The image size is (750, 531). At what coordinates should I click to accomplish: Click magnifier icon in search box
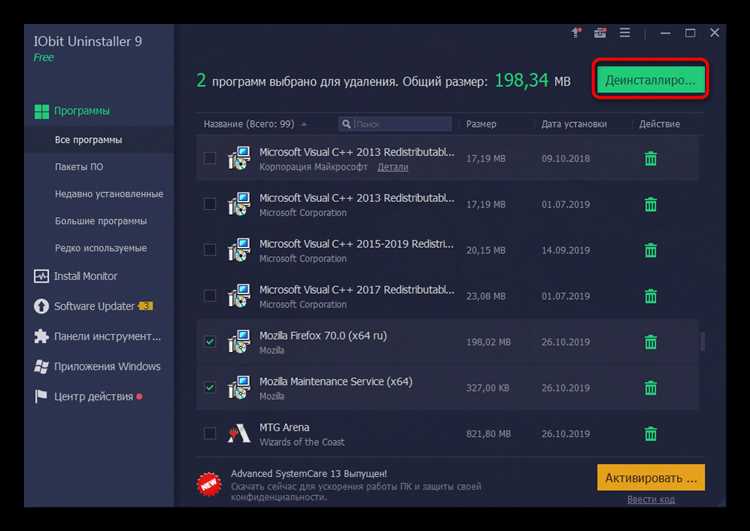[346, 124]
